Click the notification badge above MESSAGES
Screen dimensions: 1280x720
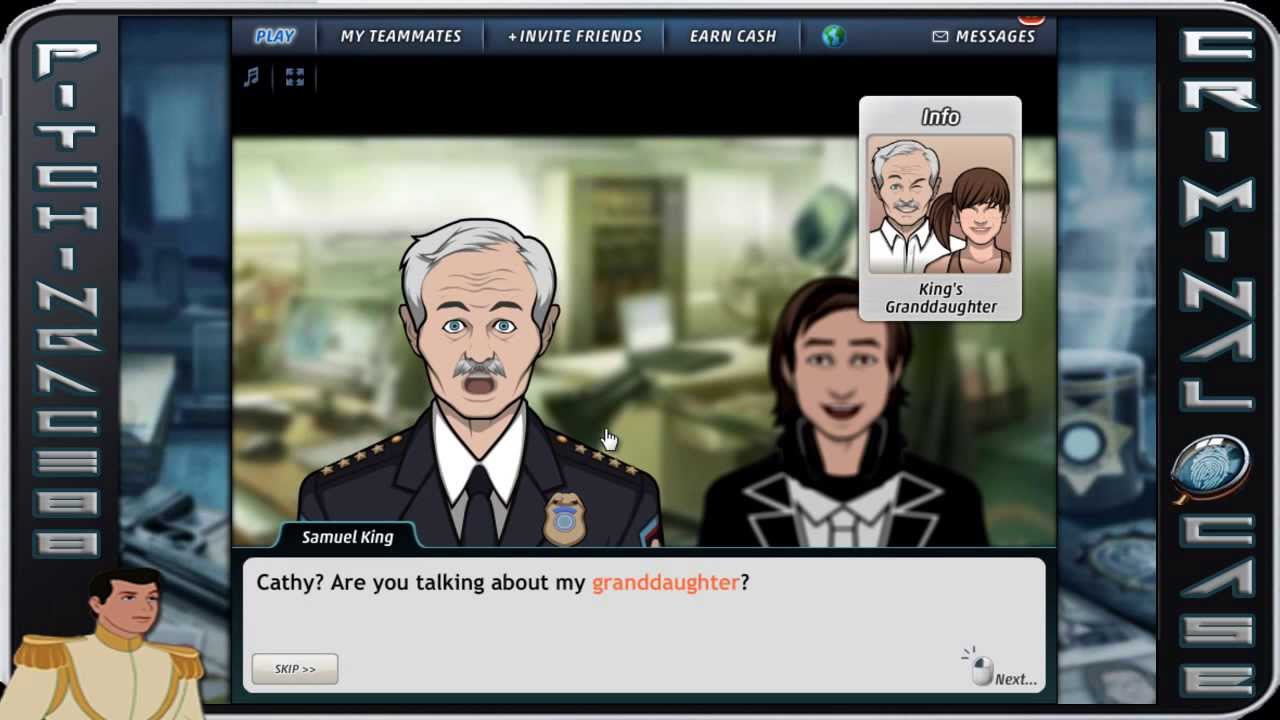[1032, 19]
